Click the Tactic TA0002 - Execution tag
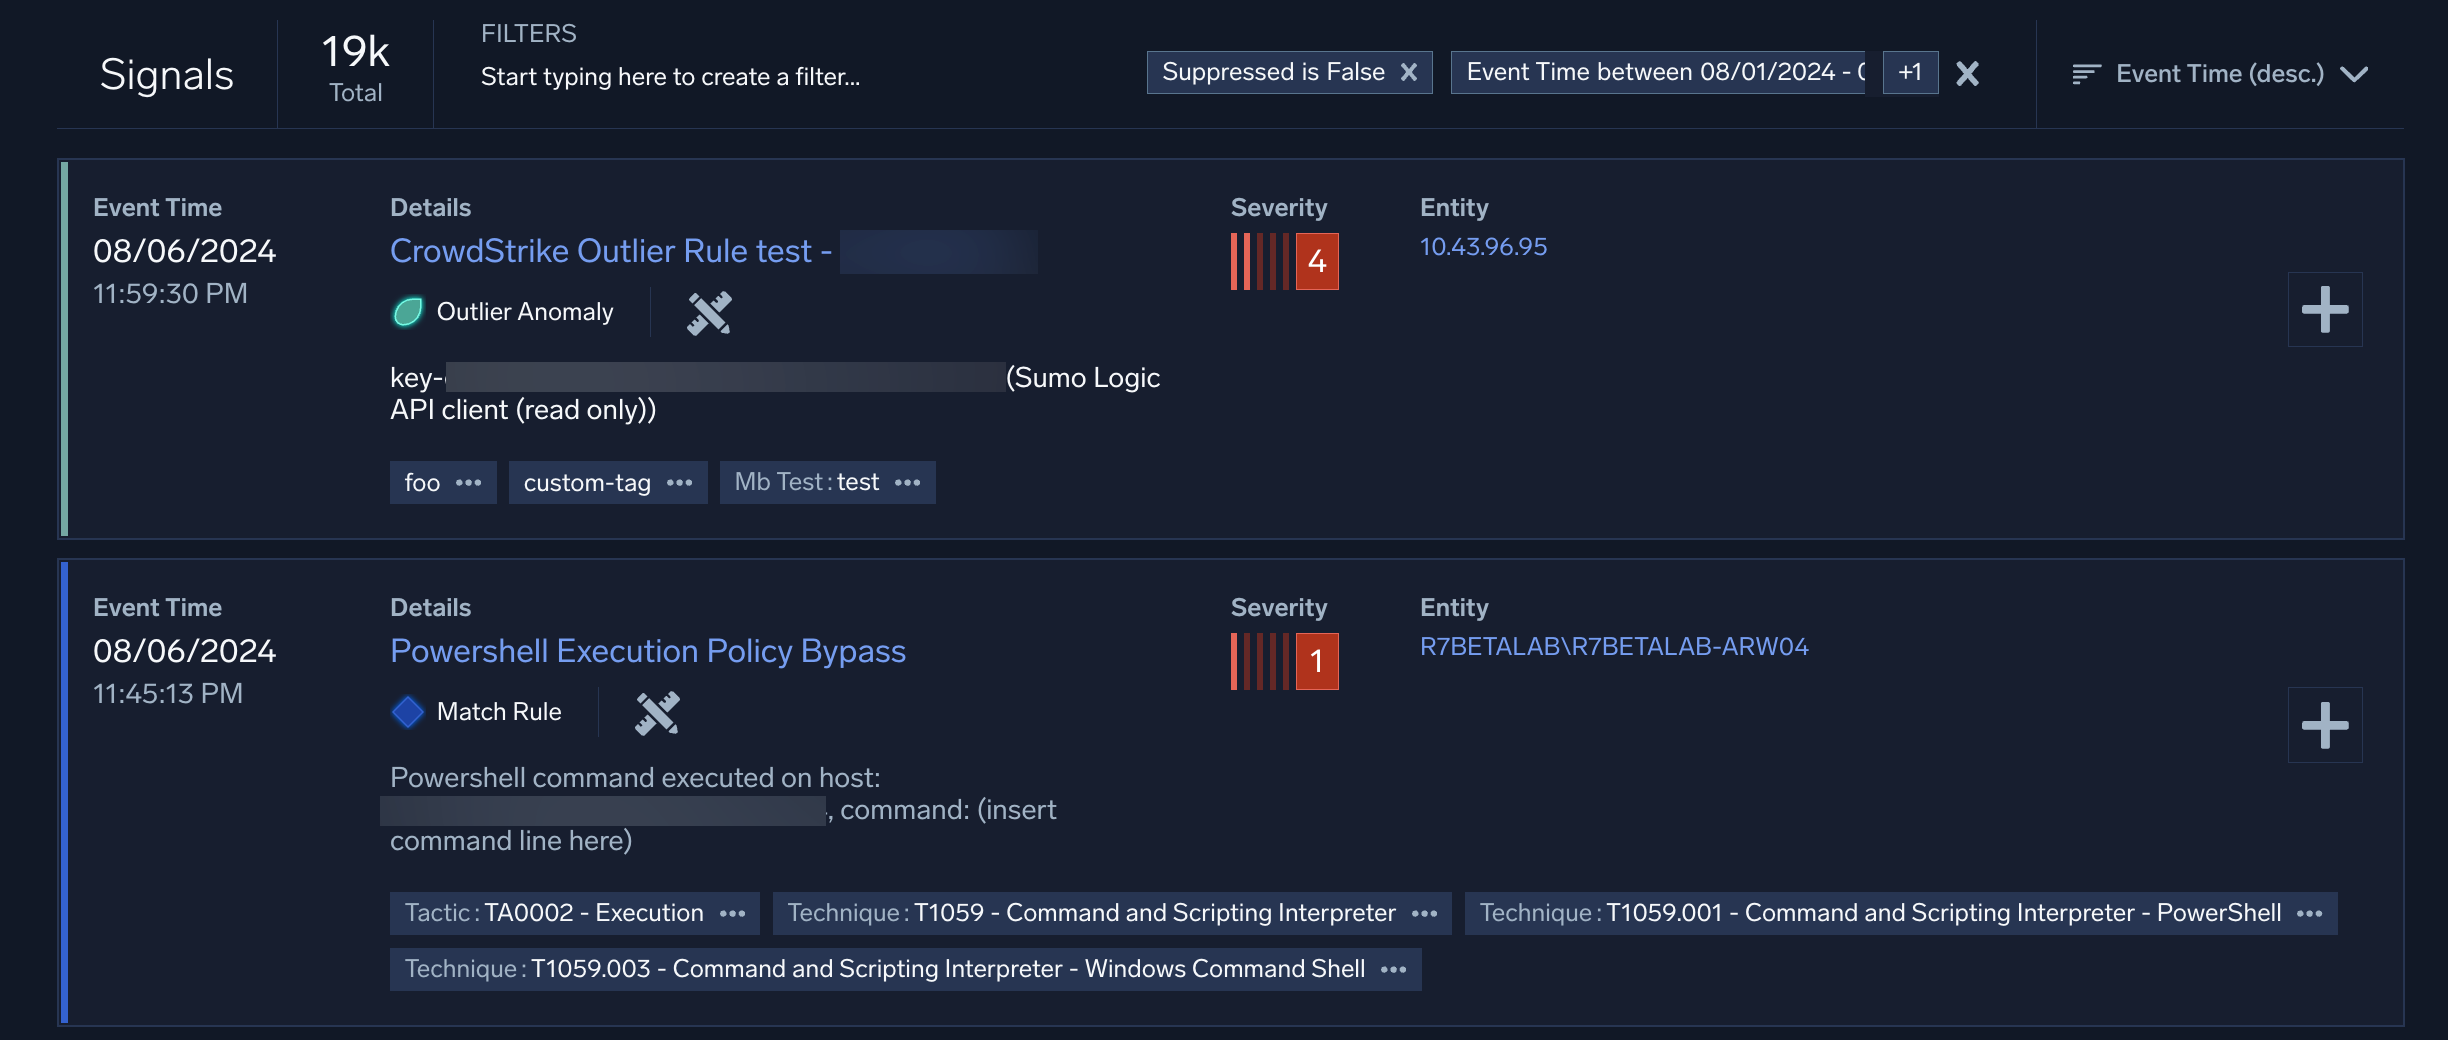This screenshot has width=2448, height=1040. coord(554,913)
